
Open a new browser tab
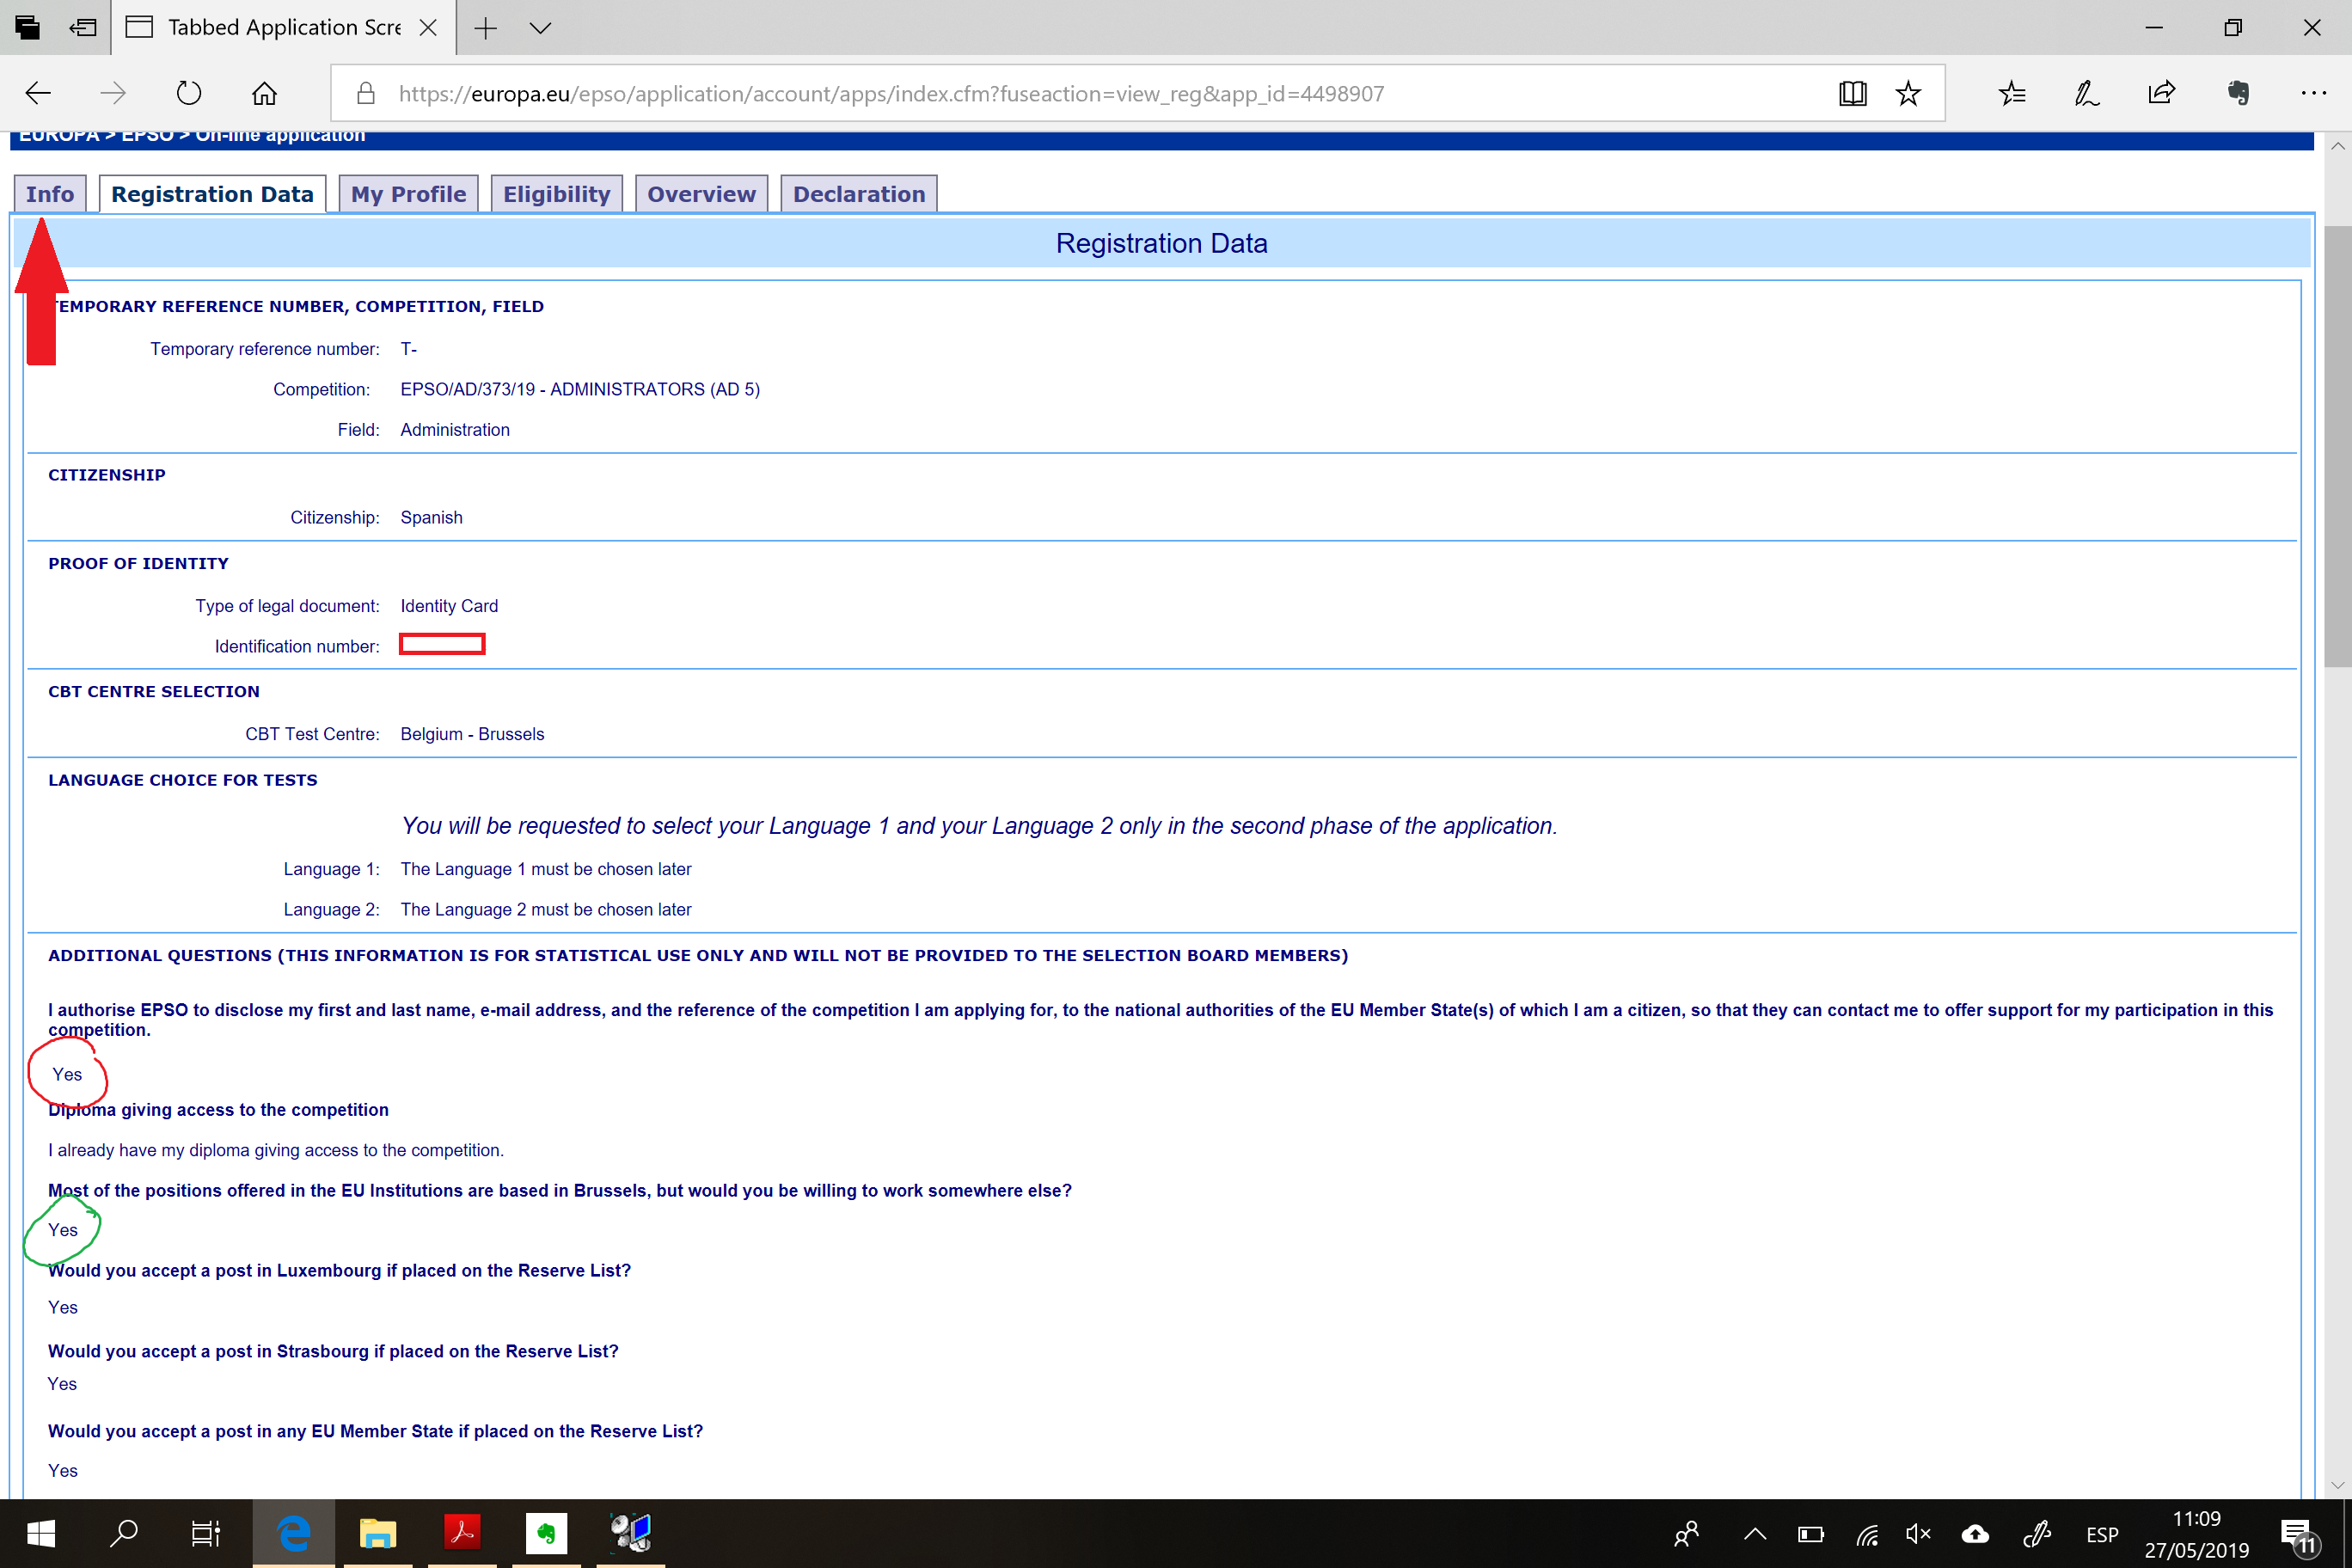click(x=485, y=27)
